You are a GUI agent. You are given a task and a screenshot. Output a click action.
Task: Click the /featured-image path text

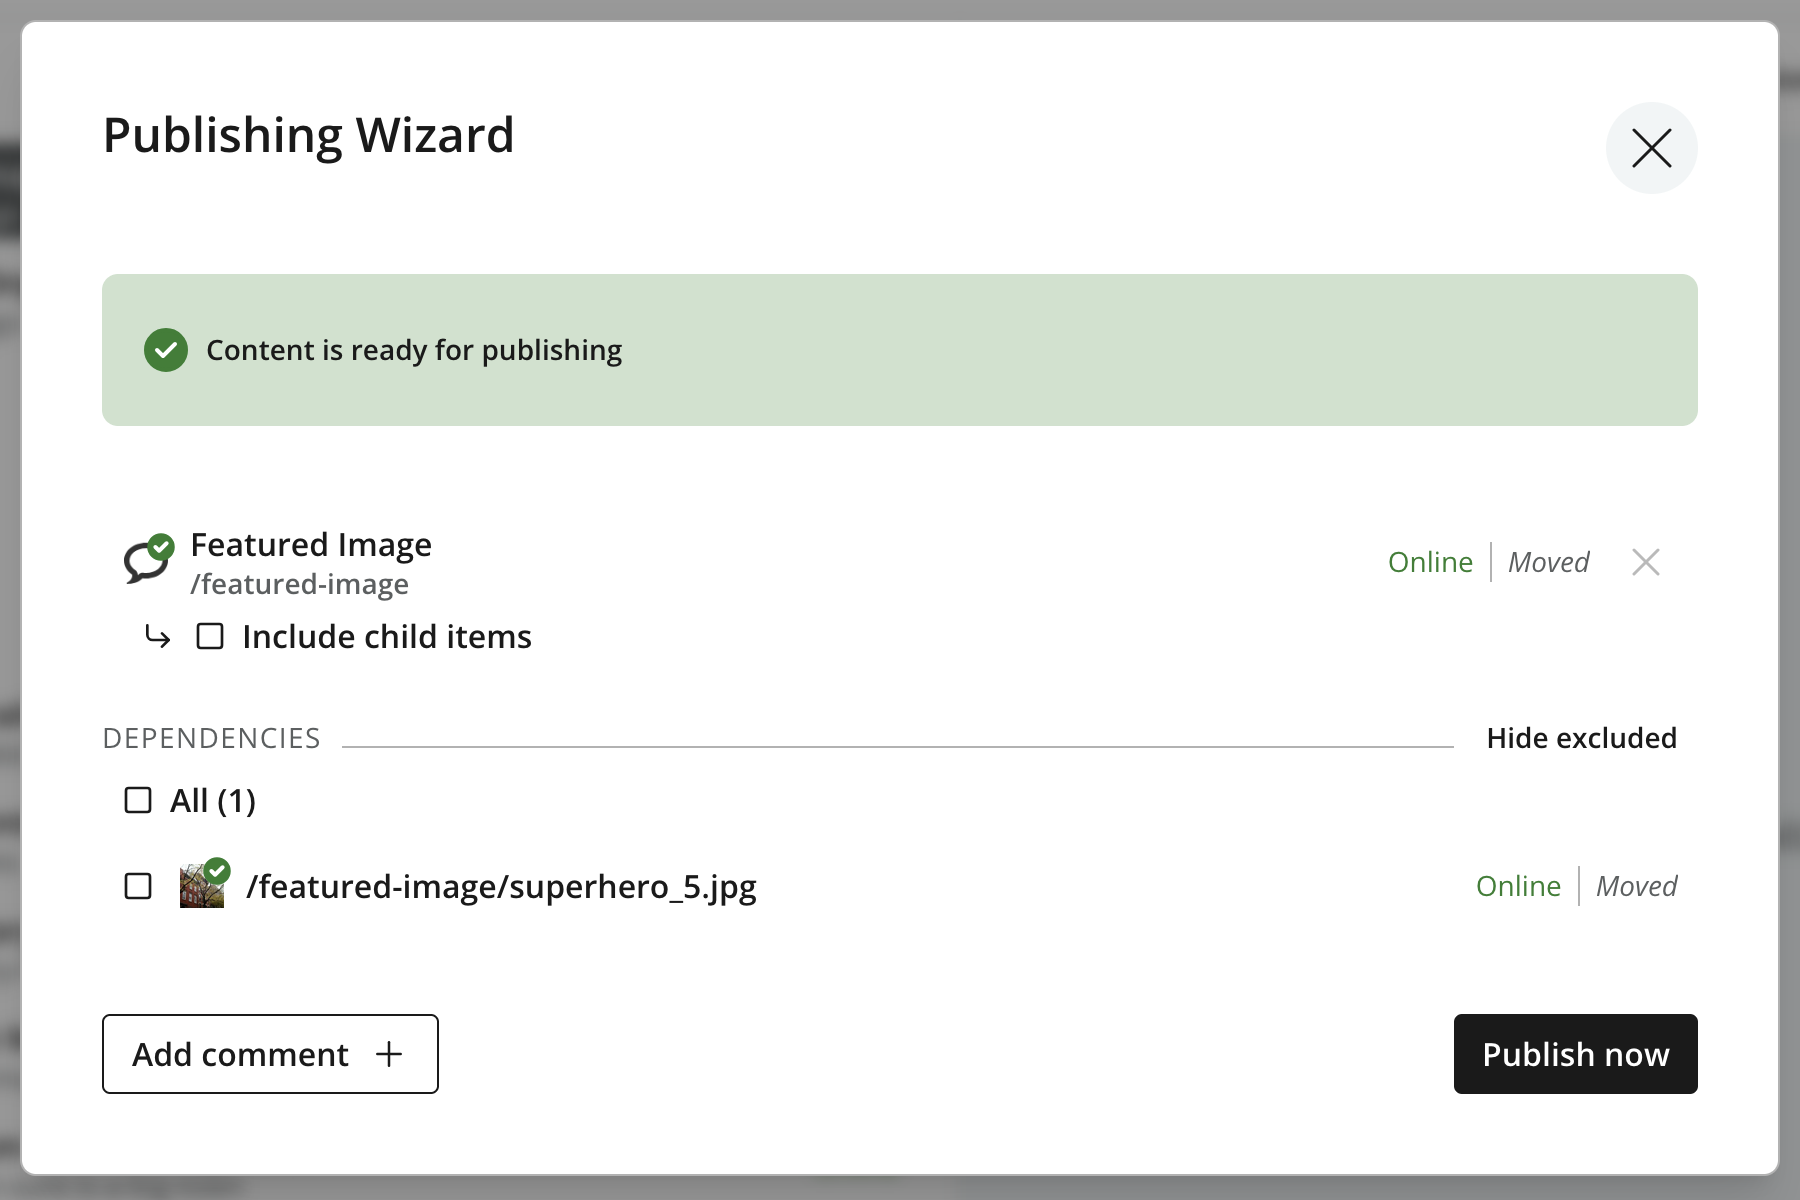(300, 584)
